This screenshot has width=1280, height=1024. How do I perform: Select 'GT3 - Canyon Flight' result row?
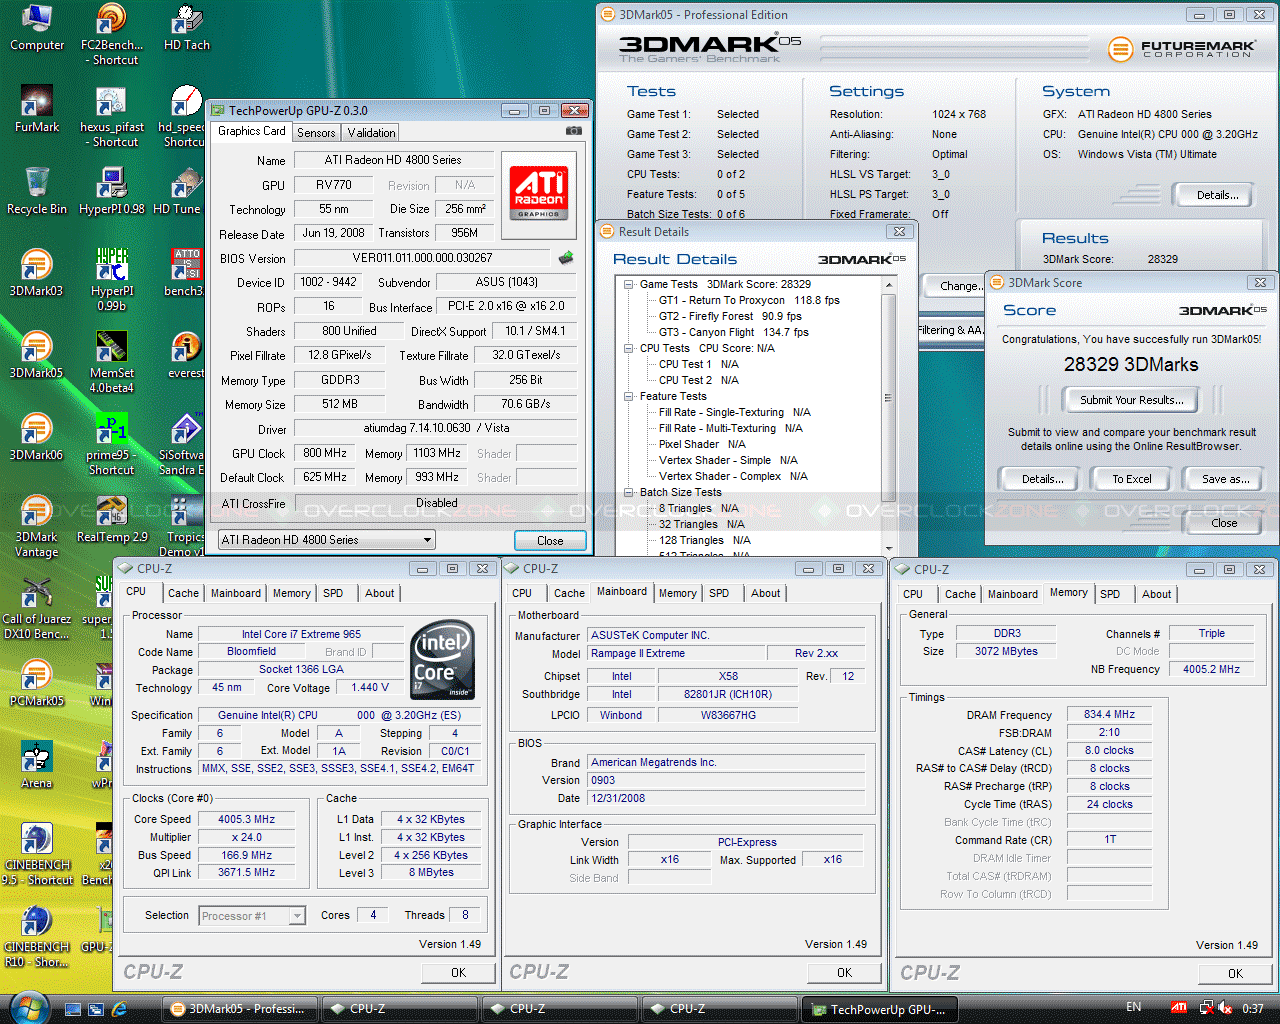coord(734,332)
